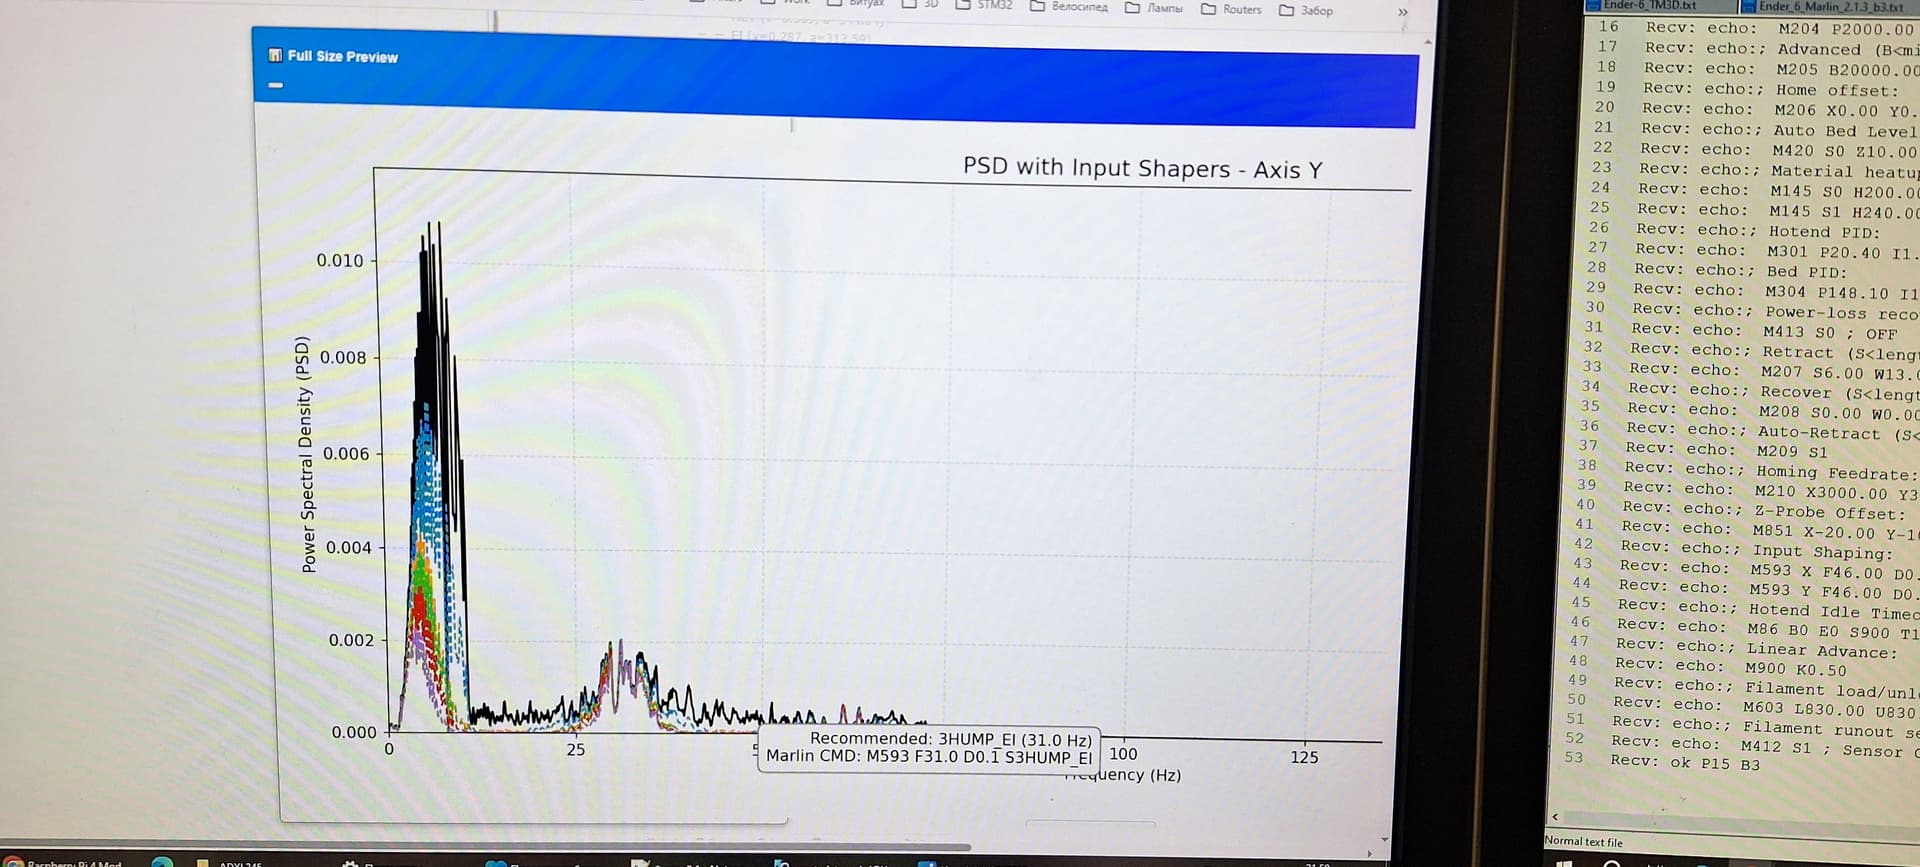
Task: Click the Chrome Raspberry Pi taskbar icon
Action: click(16, 862)
